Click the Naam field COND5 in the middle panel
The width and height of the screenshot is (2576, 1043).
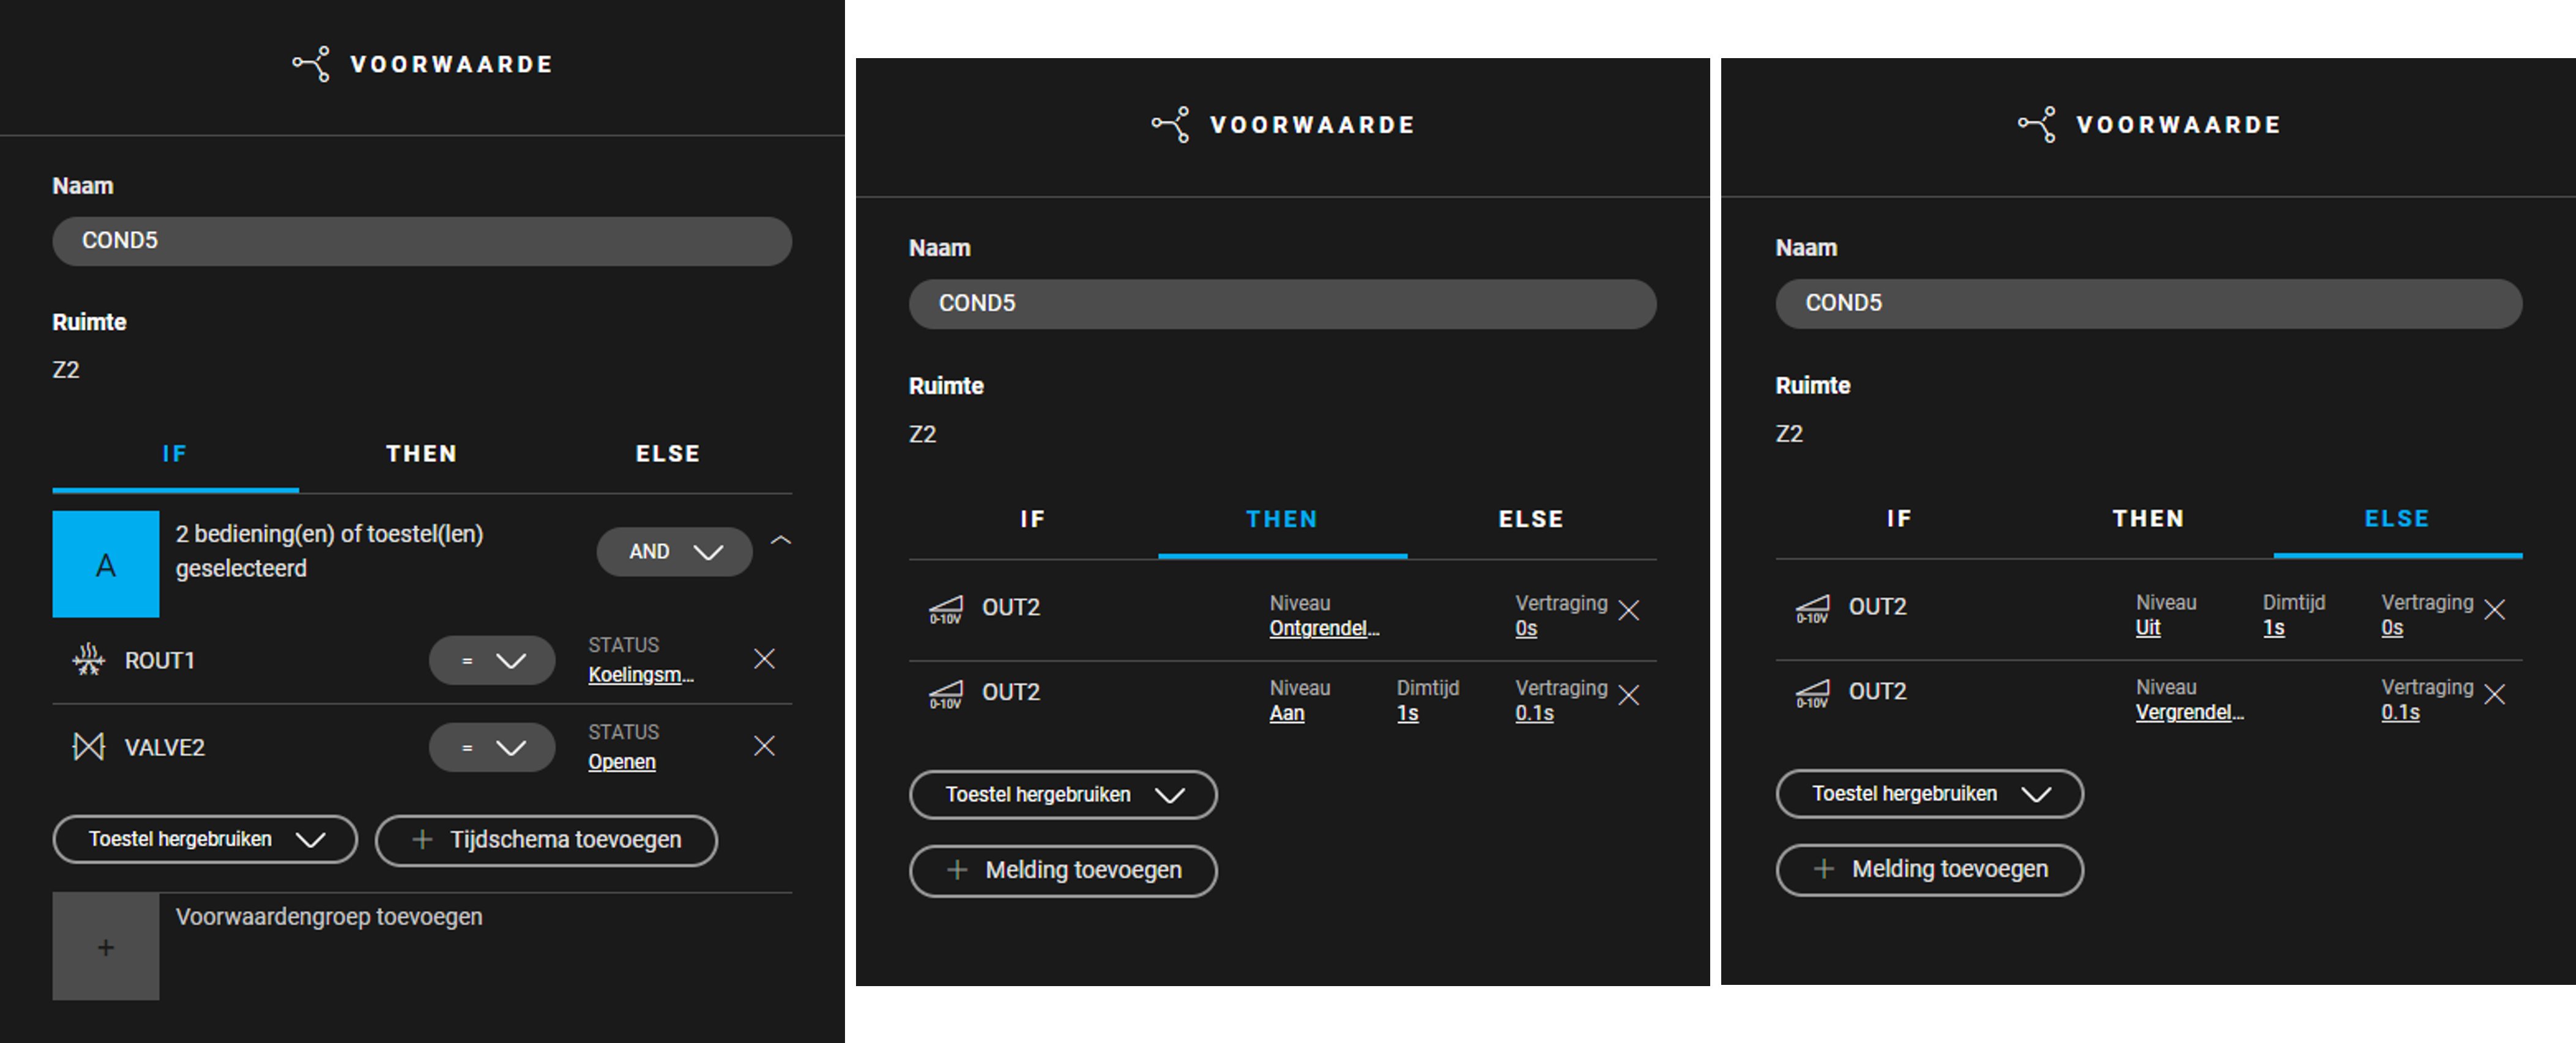1282,304
